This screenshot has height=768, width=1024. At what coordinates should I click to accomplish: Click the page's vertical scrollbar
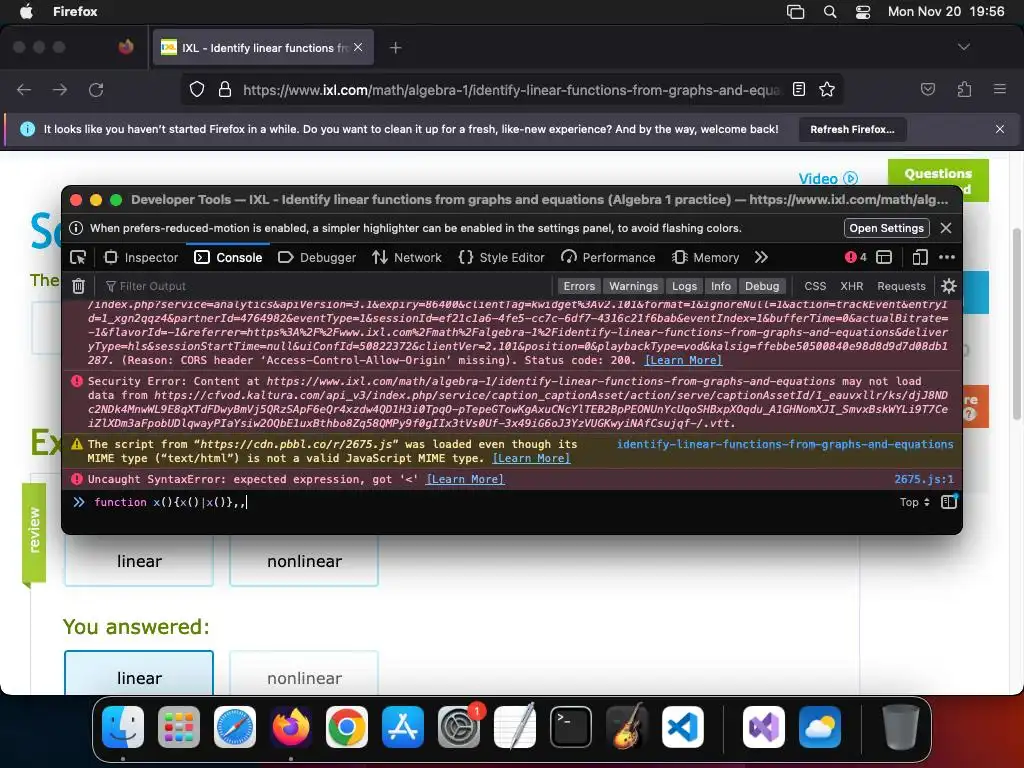(1017, 325)
